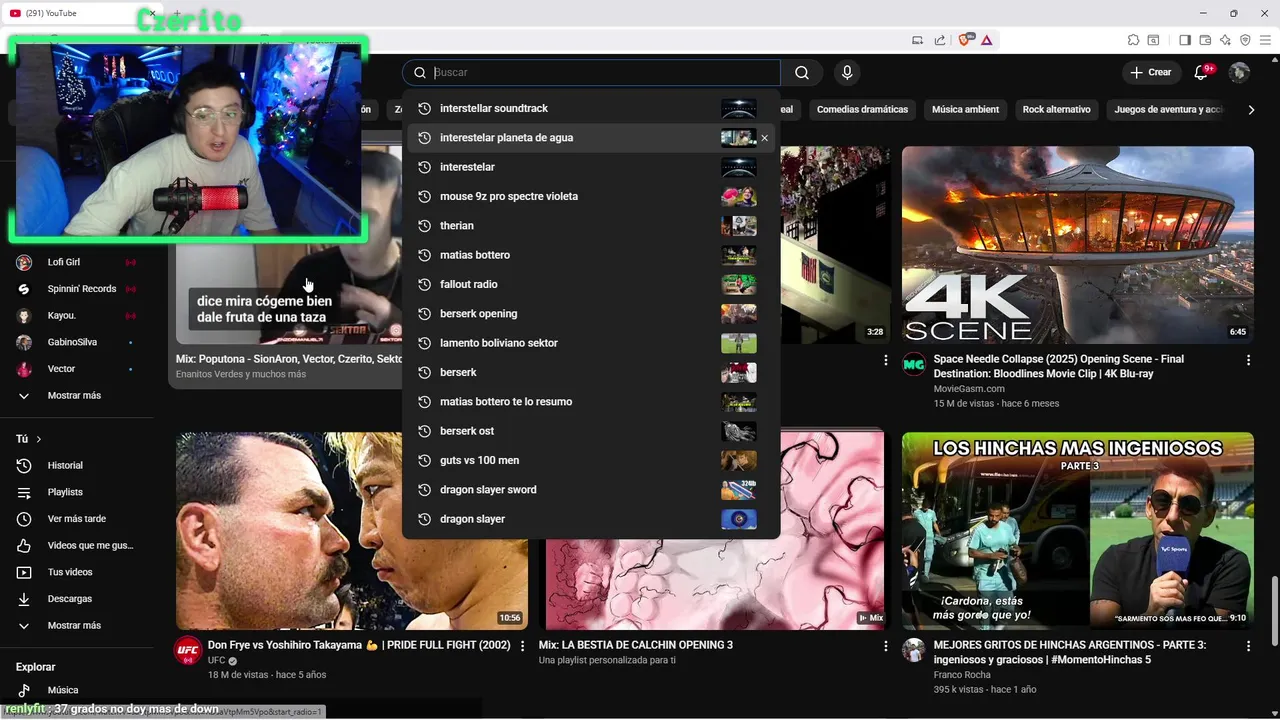Image resolution: width=1280 pixels, height=720 pixels.
Task: Open Don Frye vs Takayama fight thumbnail
Action: (x=352, y=531)
